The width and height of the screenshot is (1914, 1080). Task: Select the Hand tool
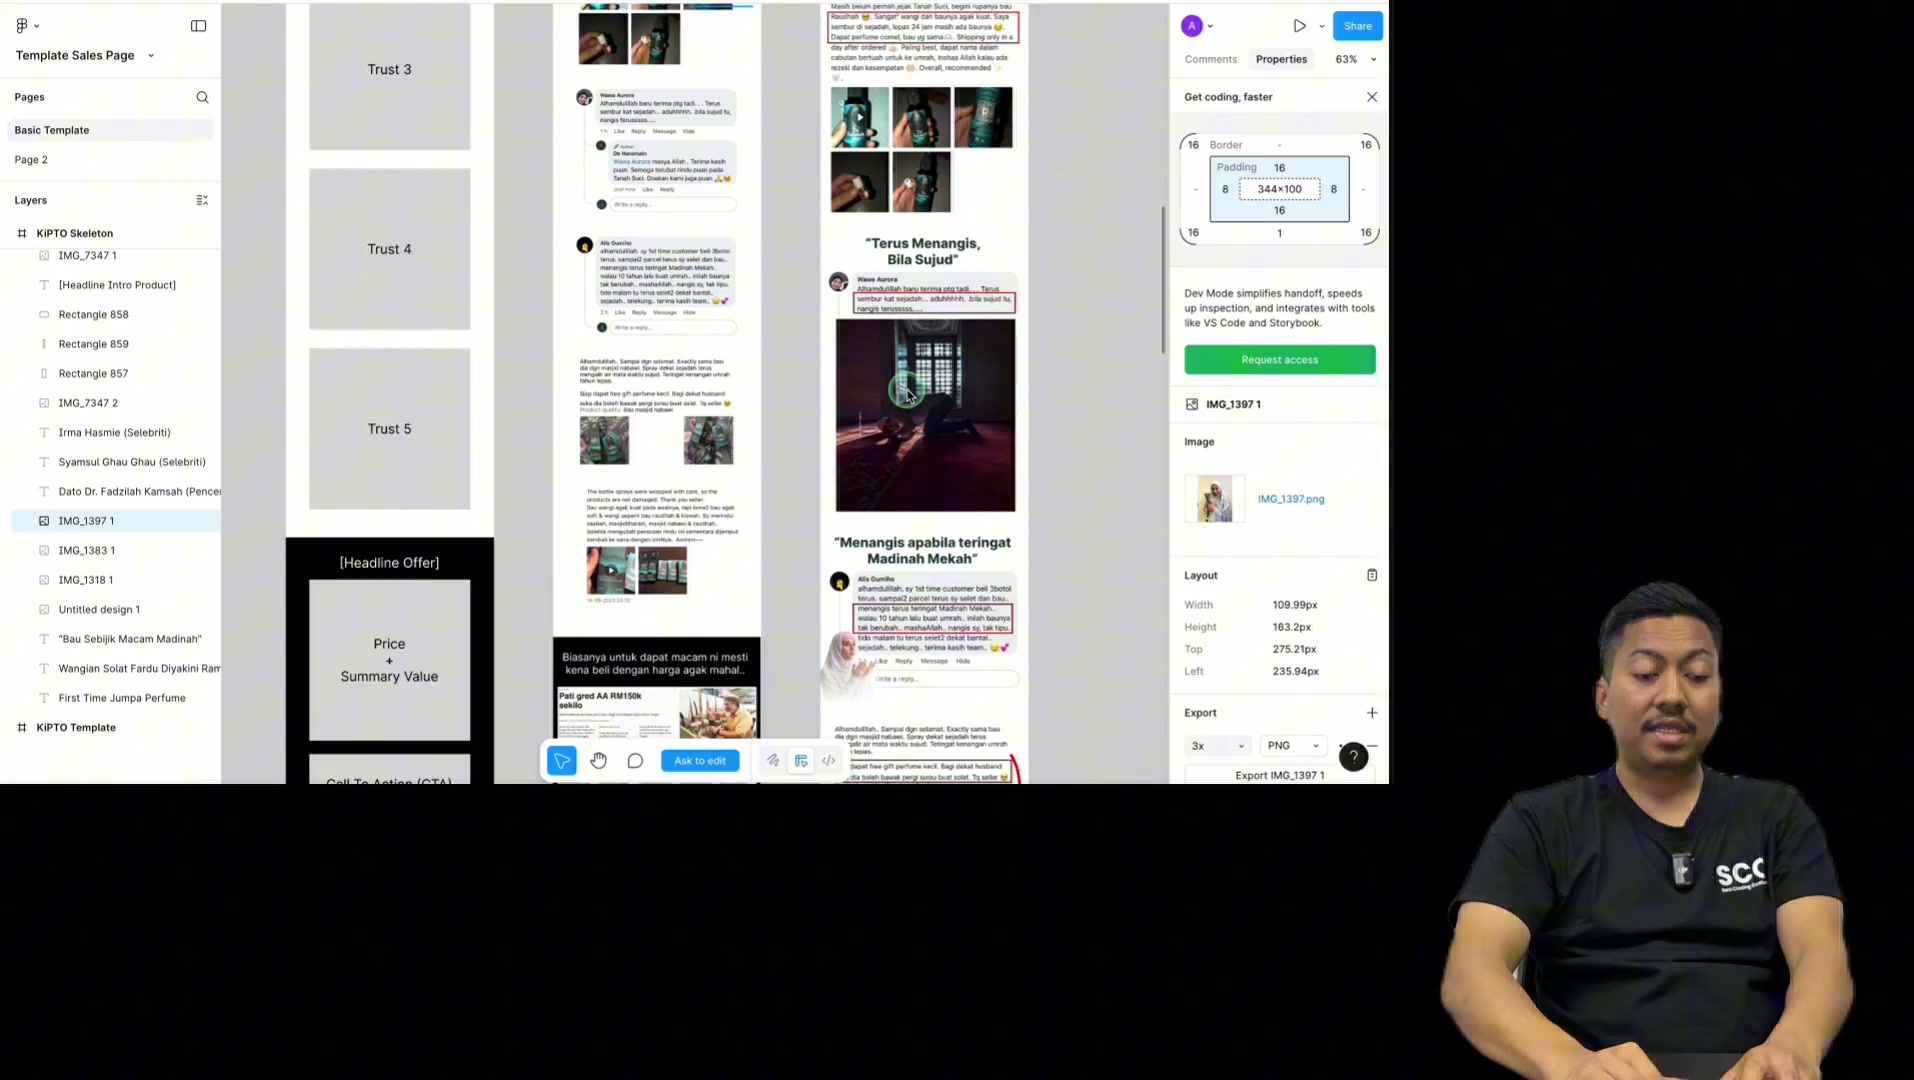[598, 761]
